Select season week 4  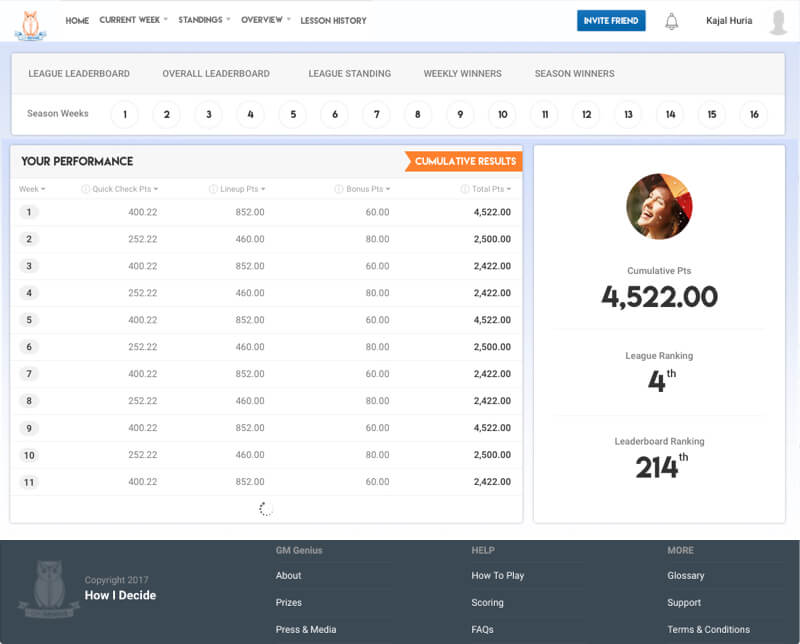click(x=251, y=114)
